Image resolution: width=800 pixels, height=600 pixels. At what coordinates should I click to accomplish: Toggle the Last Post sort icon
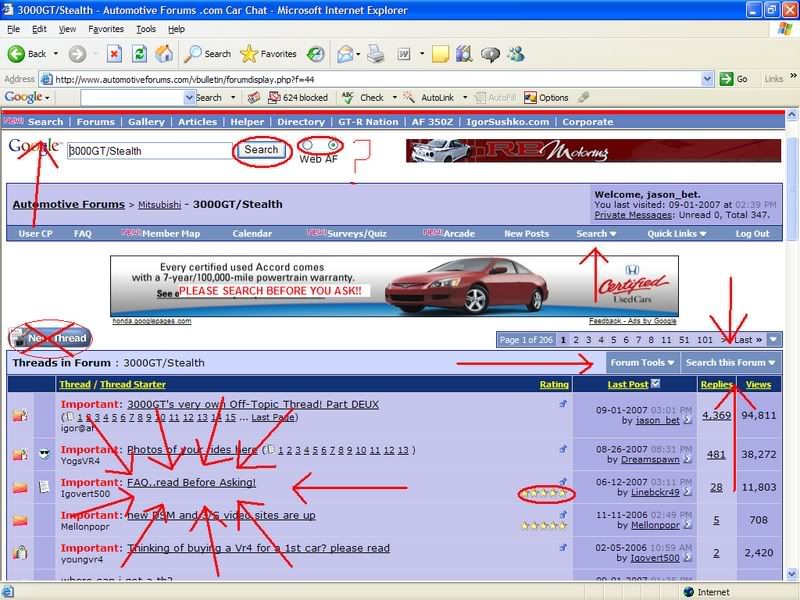coord(656,384)
